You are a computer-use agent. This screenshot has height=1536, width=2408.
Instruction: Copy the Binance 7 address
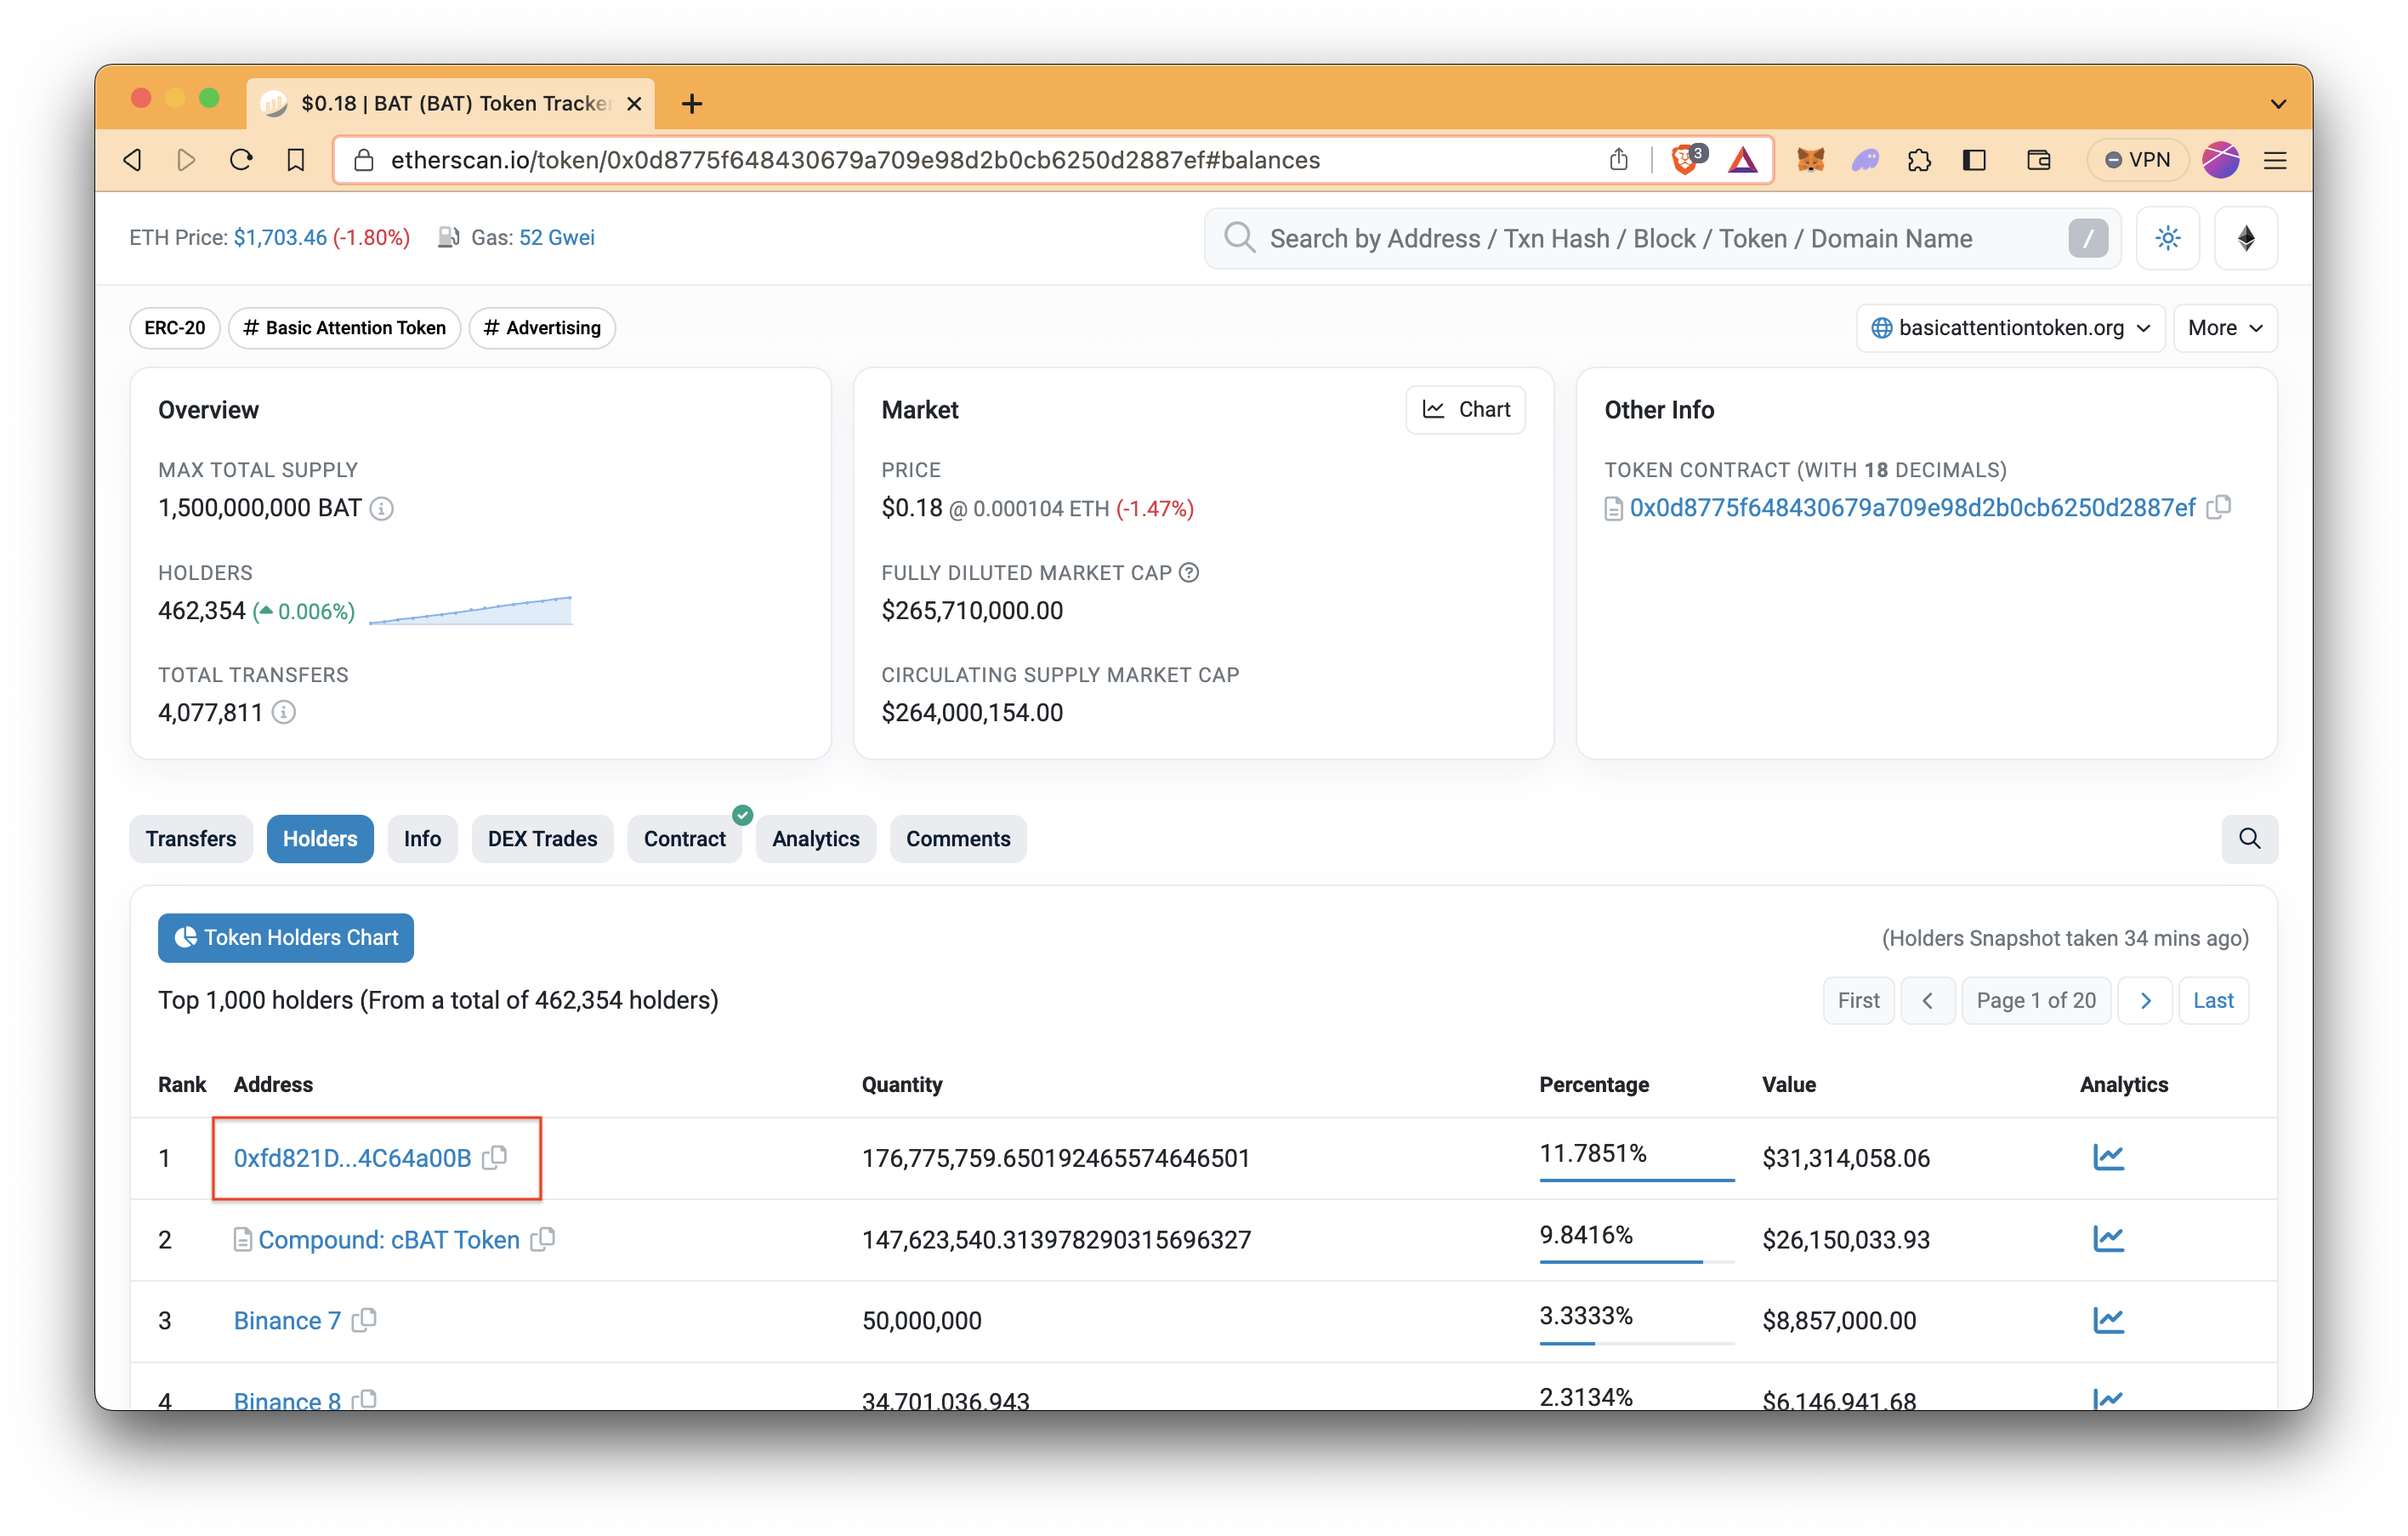coord(365,1320)
